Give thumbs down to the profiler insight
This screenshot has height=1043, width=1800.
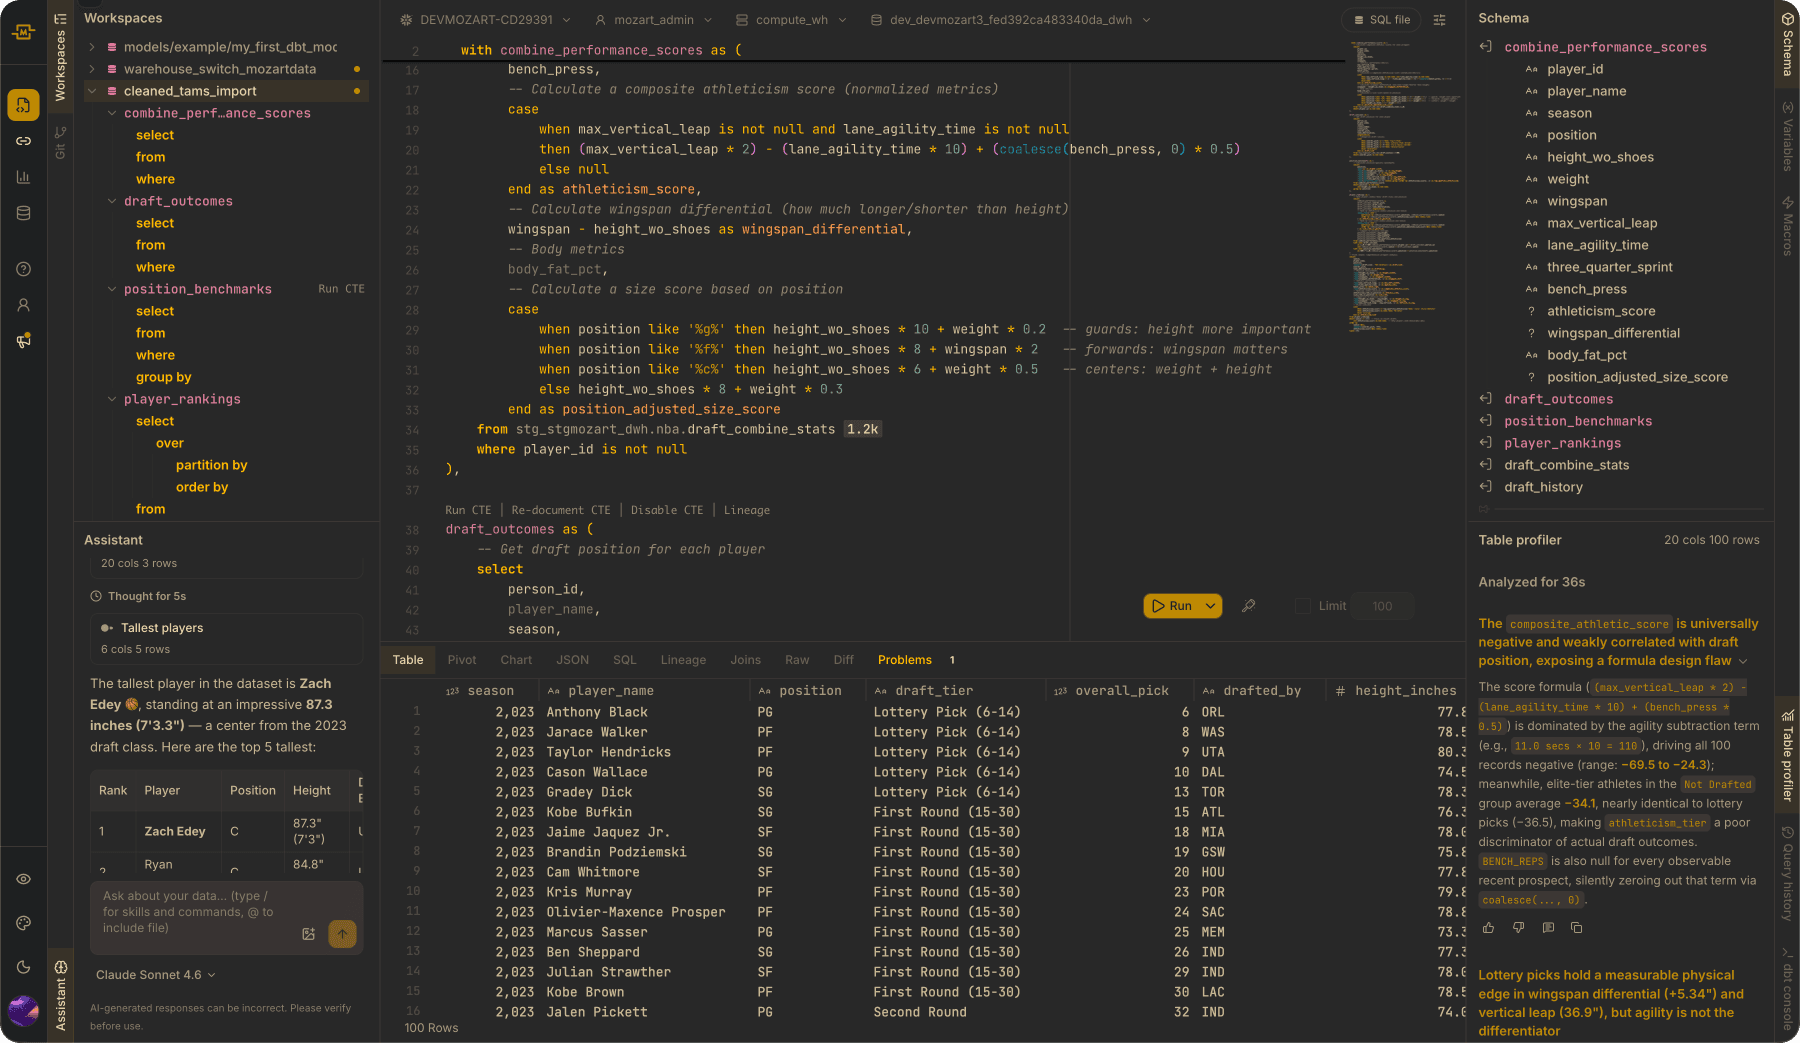[x=1518, y=928]
